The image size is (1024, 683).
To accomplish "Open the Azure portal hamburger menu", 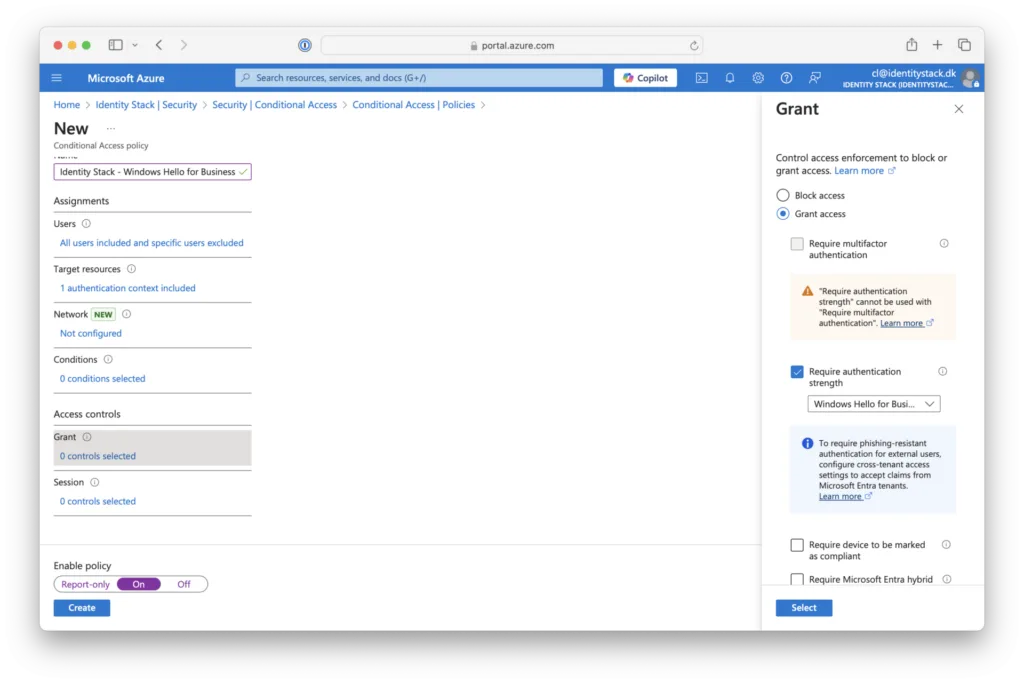I will pos(57,78).
